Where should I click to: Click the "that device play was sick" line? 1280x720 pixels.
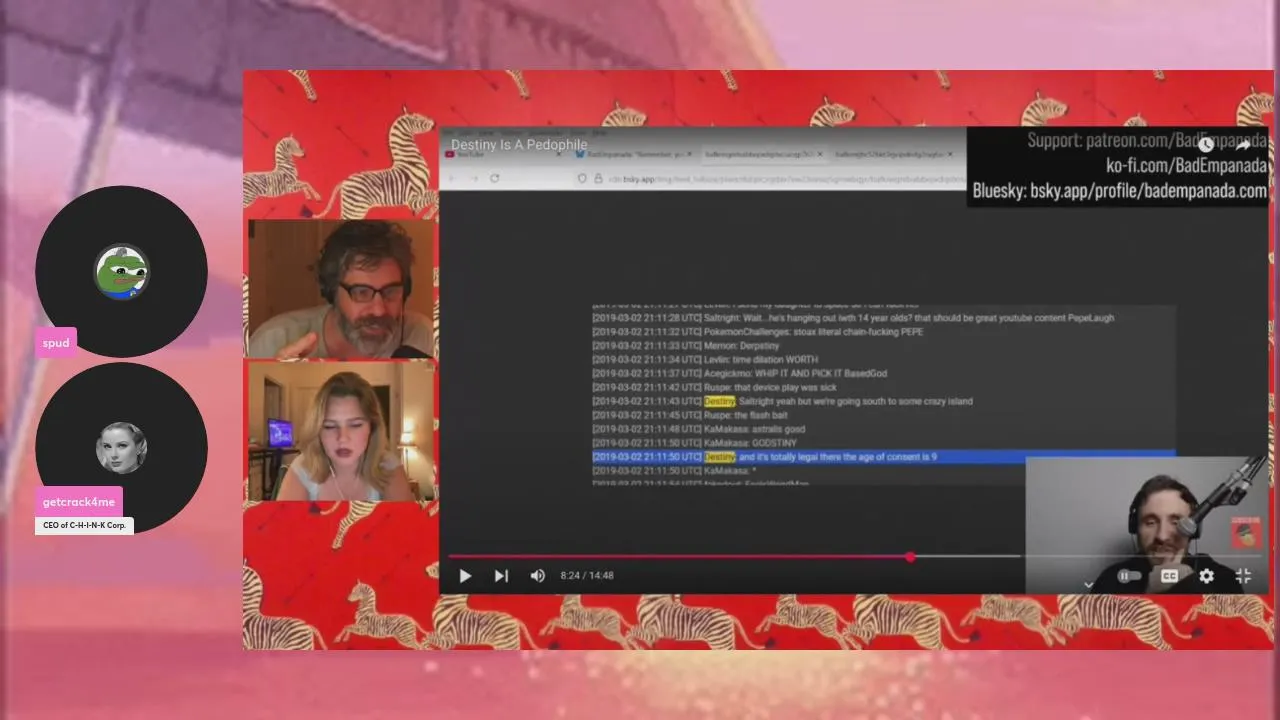(x=714, y=388)
